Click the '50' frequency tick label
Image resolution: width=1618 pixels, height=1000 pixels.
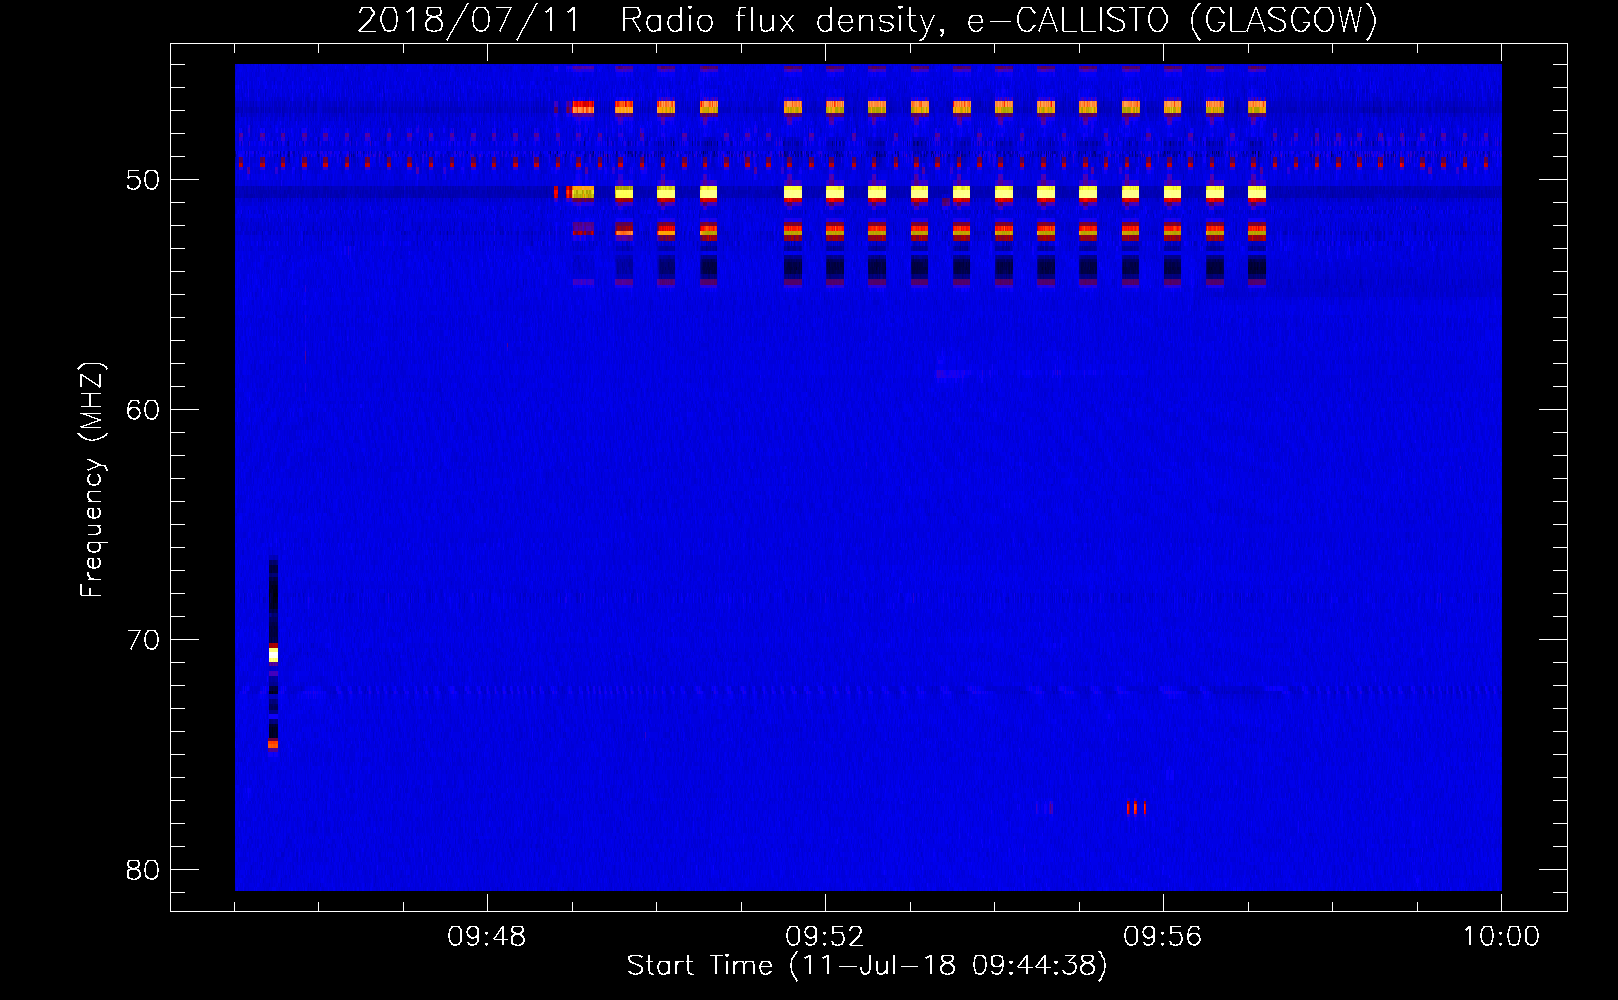[143, 180]
